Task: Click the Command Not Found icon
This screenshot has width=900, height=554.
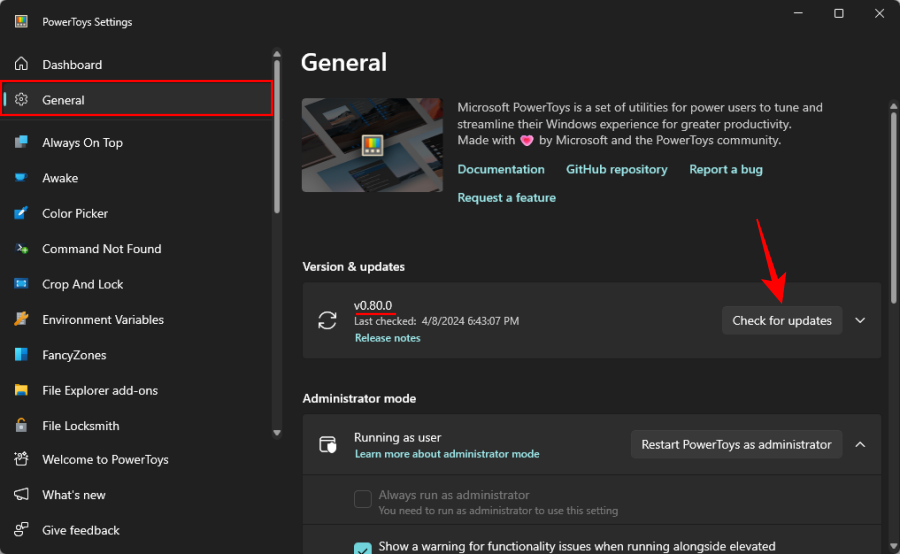Action: 21,249
